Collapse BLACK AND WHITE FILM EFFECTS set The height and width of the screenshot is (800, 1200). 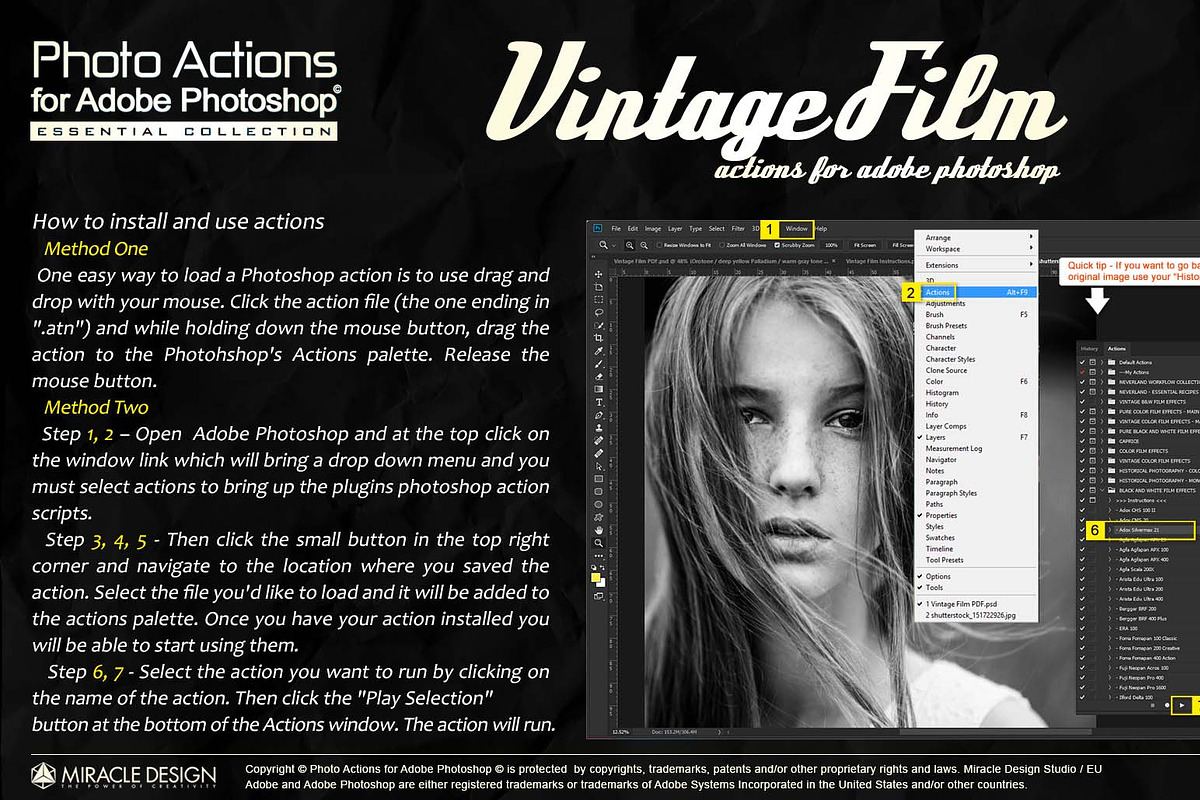1101,490
